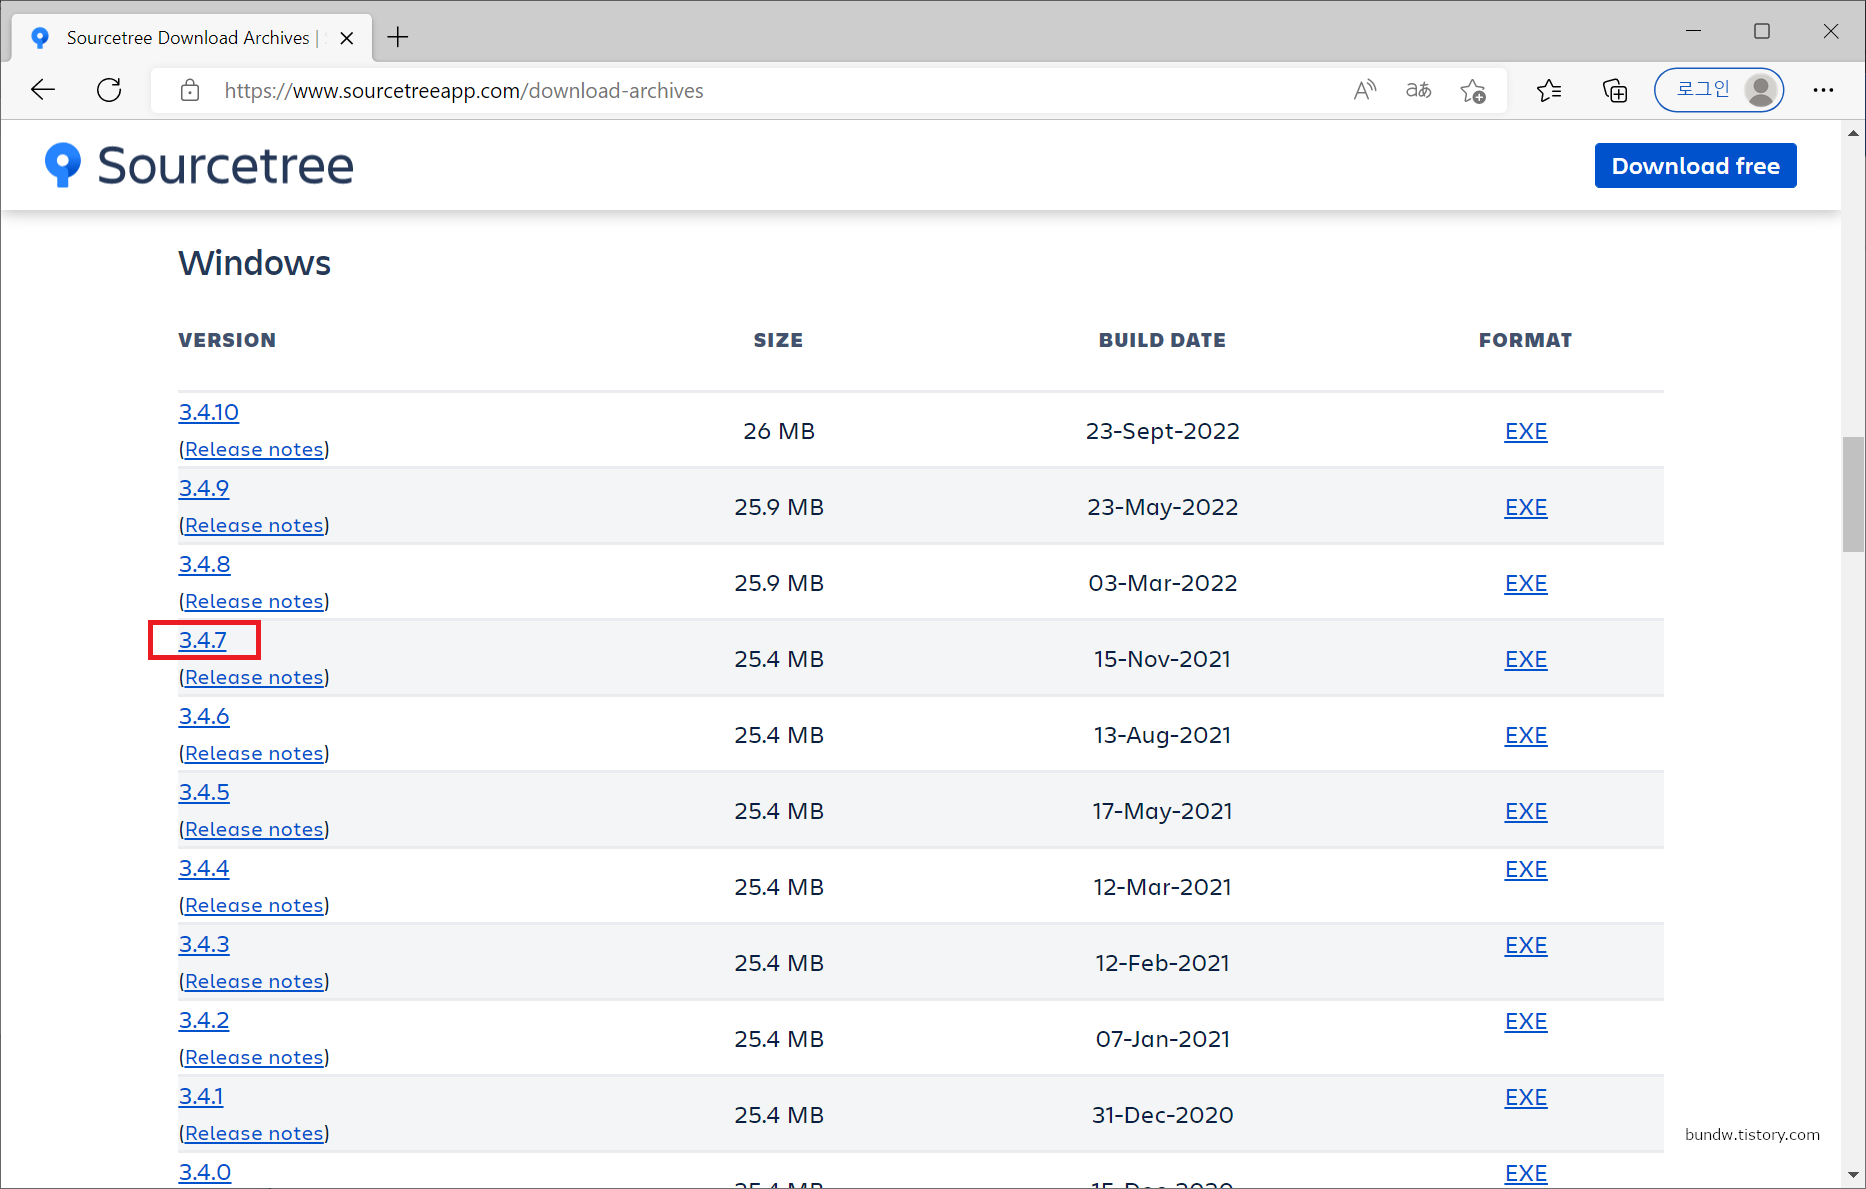Screen dimensions: 1866x1189
Task: Select the Sourcetree Download Archives tab
Action: (x=190, y=38)
